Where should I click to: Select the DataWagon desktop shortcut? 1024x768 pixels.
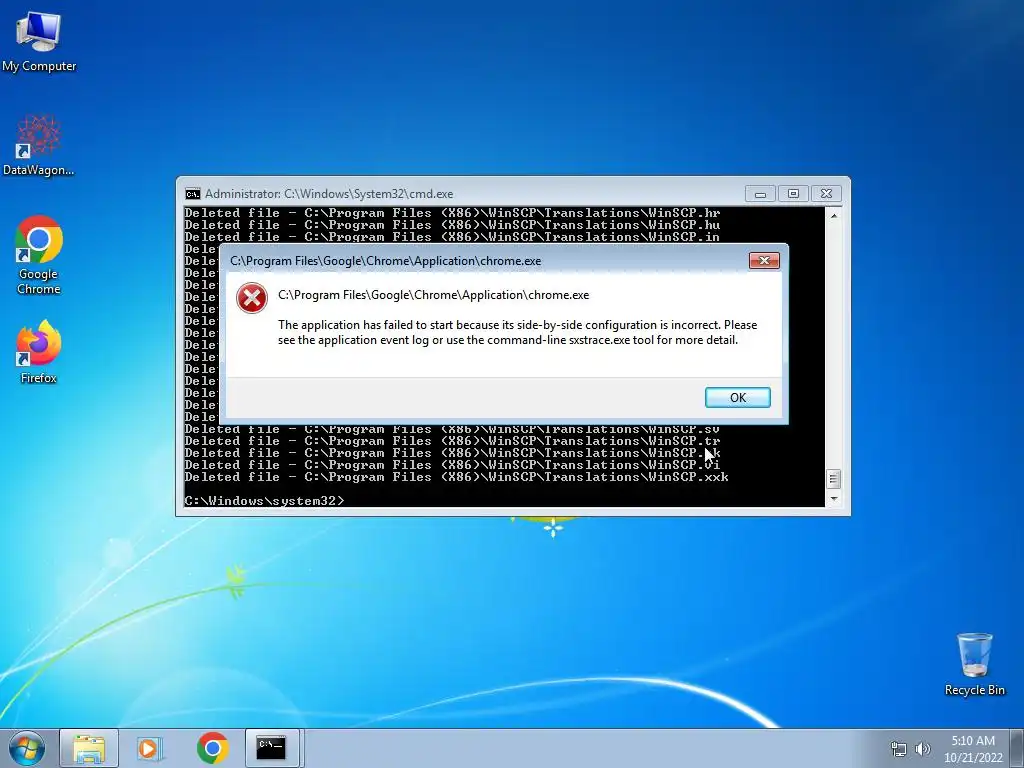pos(39,145)
